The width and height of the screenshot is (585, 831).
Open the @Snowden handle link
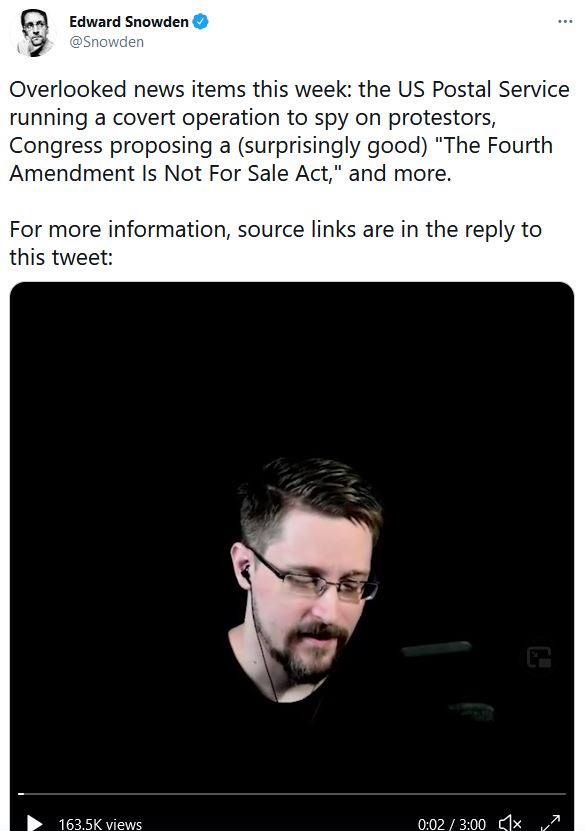107,42
